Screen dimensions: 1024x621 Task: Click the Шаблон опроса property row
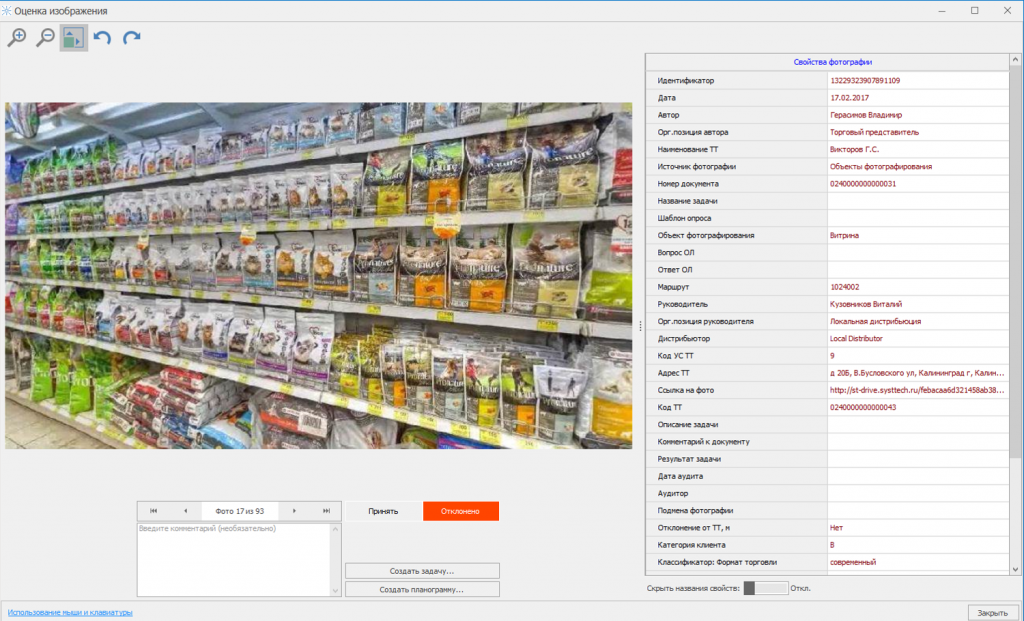point(827,218)
